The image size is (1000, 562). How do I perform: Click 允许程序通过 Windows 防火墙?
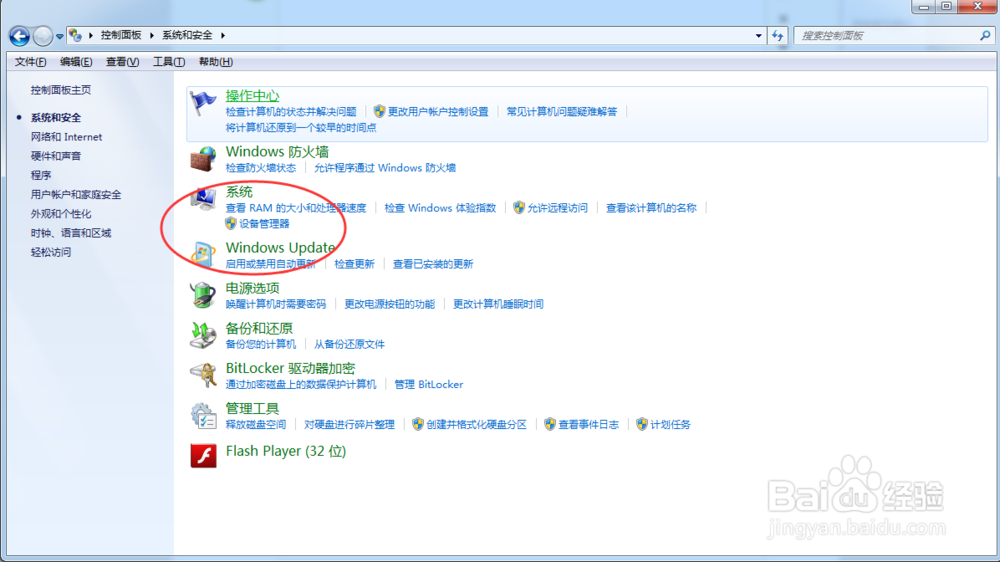[385, 168]
